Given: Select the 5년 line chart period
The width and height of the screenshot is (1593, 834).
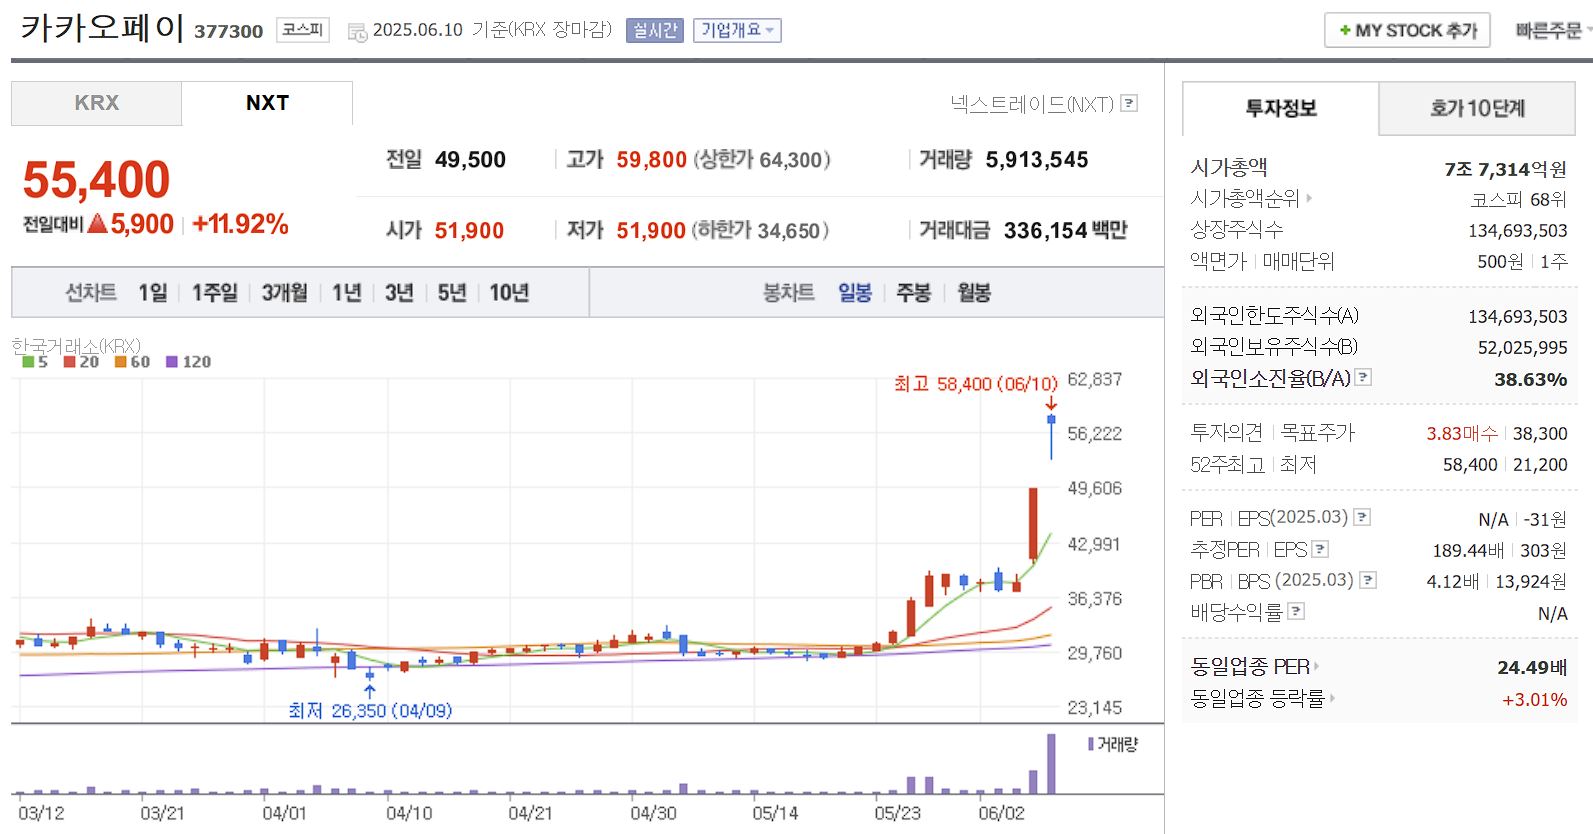Looking at the screenshot, I should [452, 293].
